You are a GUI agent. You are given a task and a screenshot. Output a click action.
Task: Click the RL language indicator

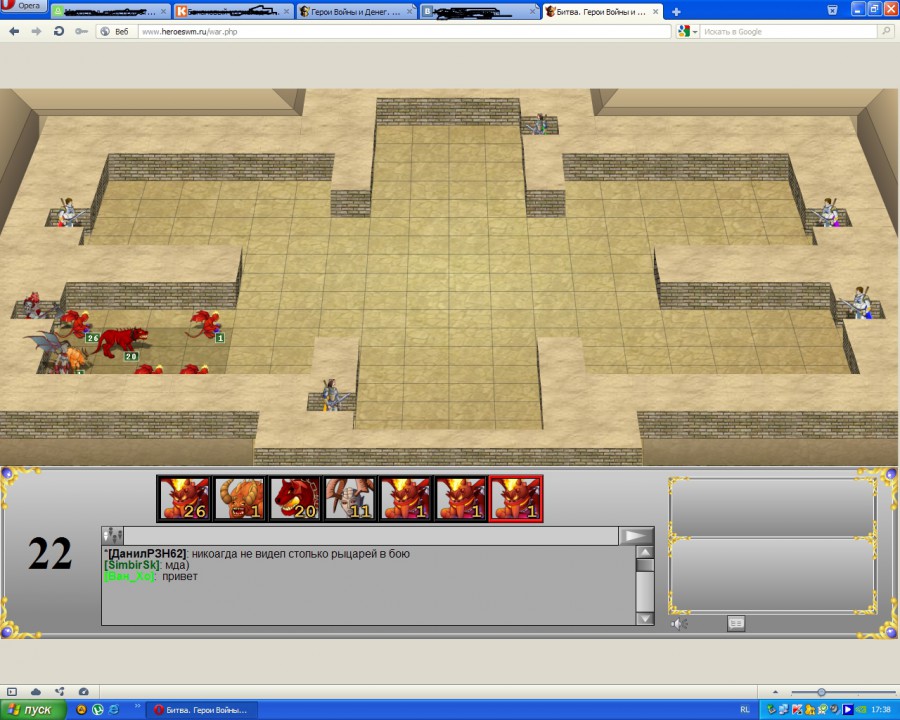(745, 710)
